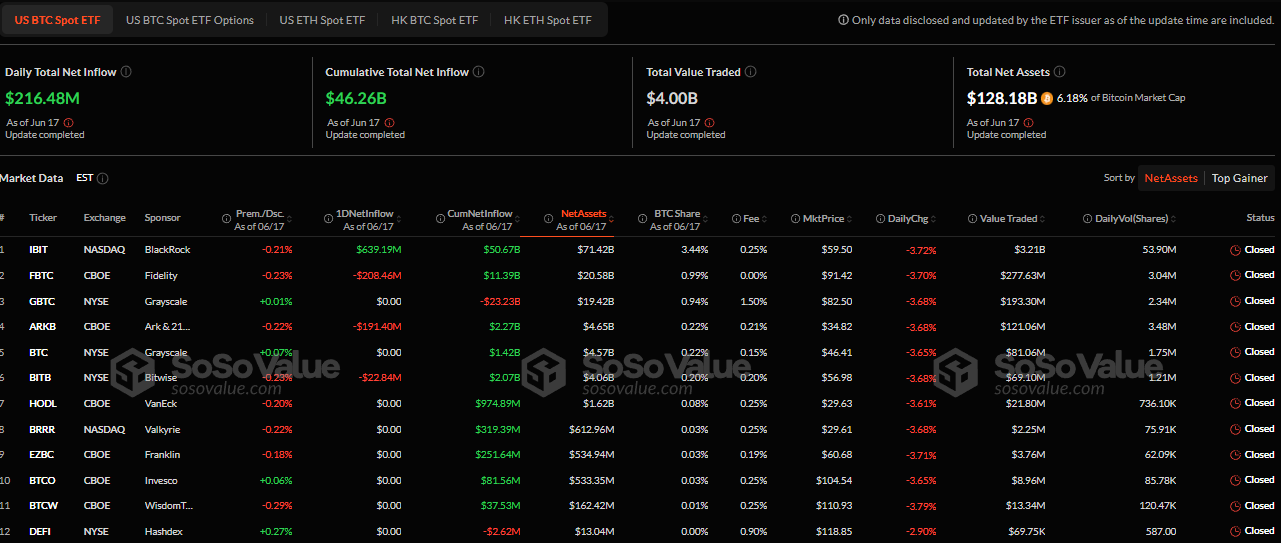Click info icon before Prem./Dsc. column header
This screenshot has width=1281, height=543.
click(225, 218)
